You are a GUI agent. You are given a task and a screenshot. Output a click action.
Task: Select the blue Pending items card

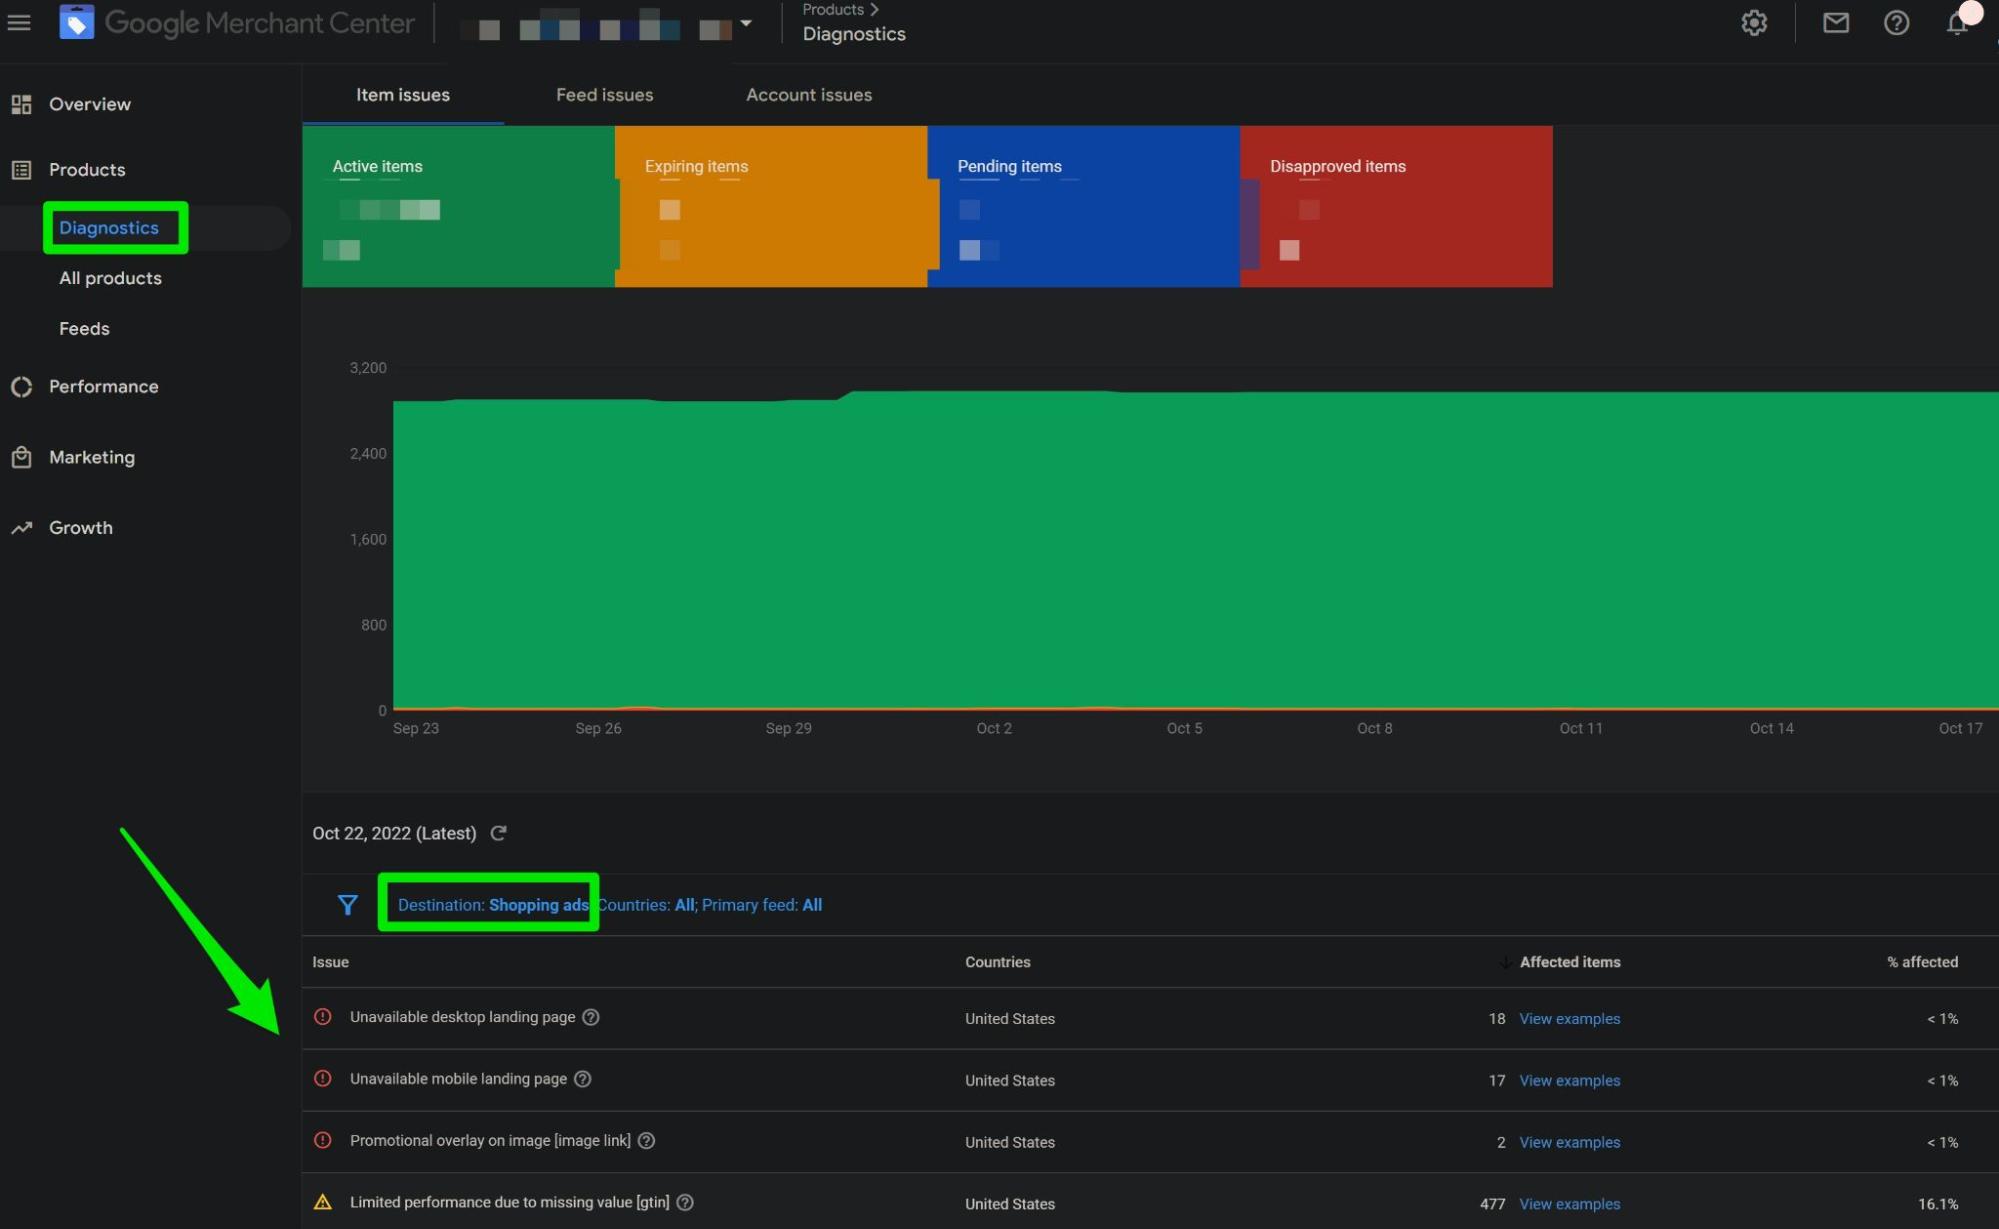point(1084,207)
